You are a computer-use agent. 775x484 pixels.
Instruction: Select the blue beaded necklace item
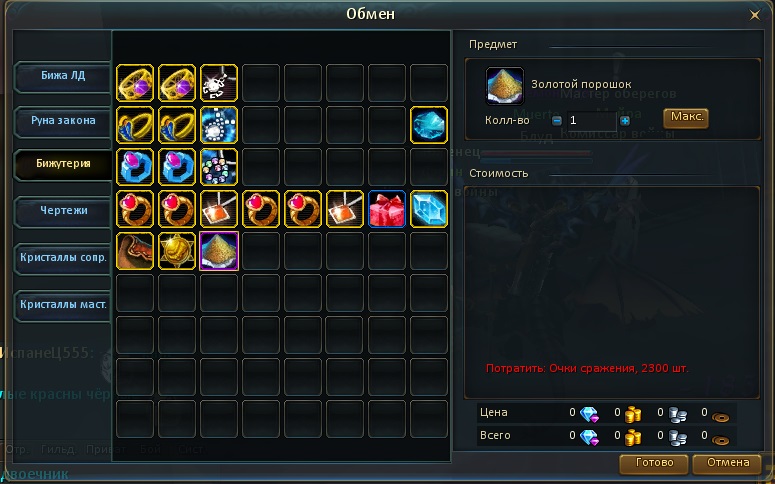pos(219,125)
